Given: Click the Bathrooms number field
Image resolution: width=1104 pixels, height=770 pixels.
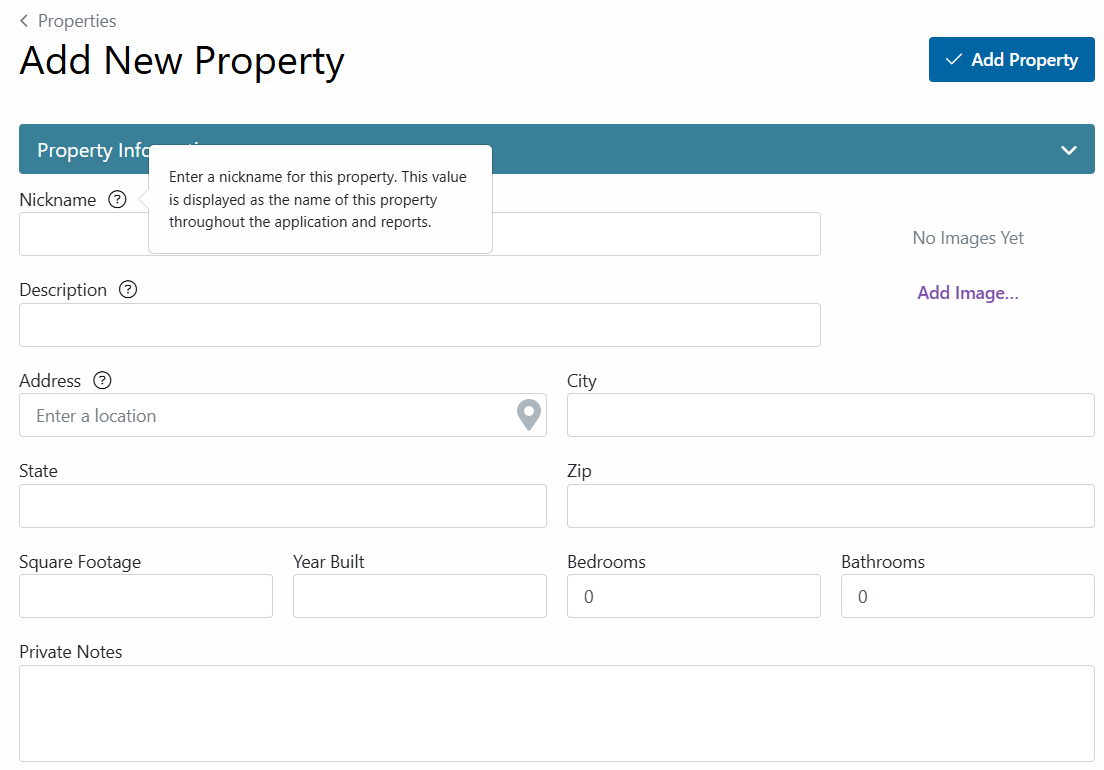Looking at the screenshot, I should coord(967,596).
